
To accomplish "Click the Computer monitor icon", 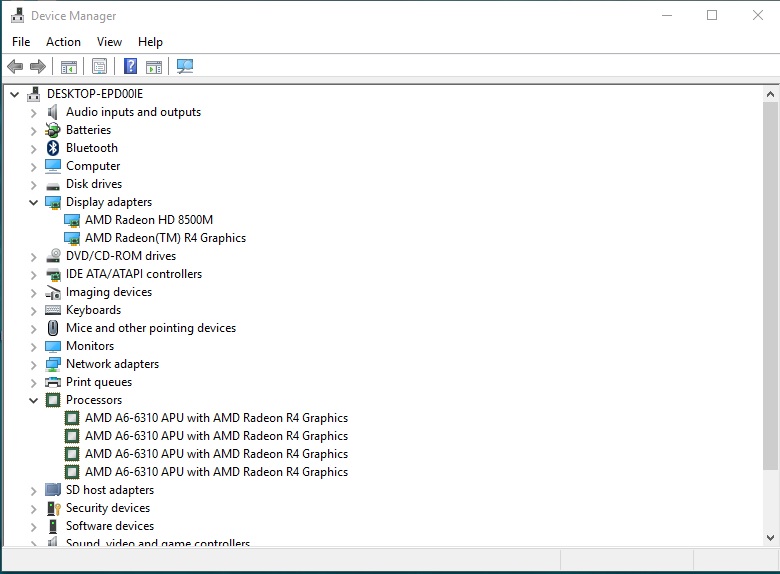I will pyautogui.click(x=53, y=166).
